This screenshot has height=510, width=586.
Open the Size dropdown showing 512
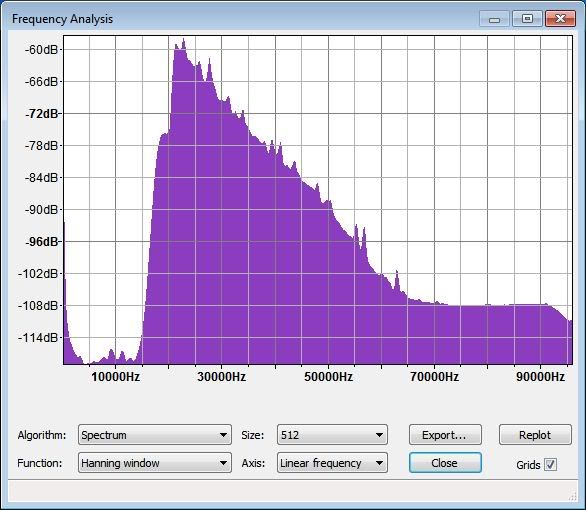[332, 435]
